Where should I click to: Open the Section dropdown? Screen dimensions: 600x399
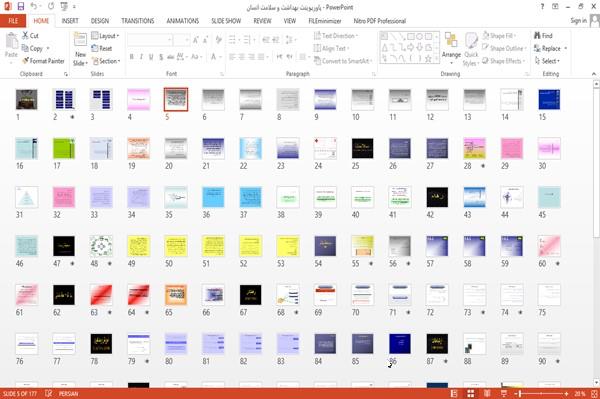(106, 61)
